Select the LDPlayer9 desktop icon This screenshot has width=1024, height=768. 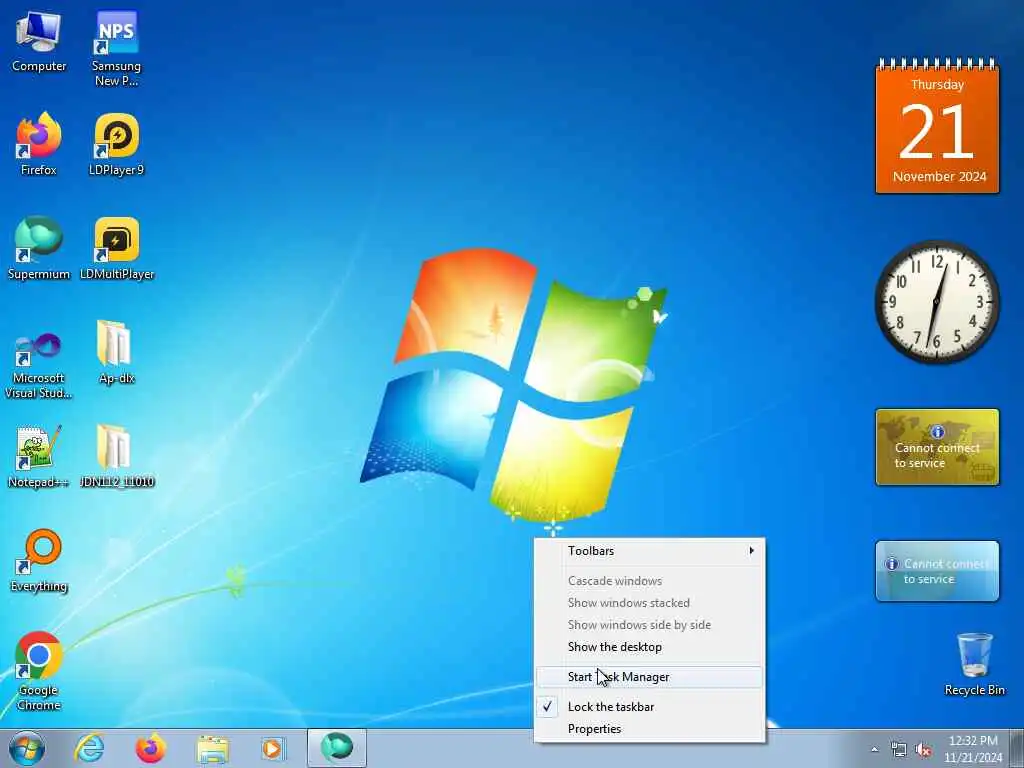(116, 145)
